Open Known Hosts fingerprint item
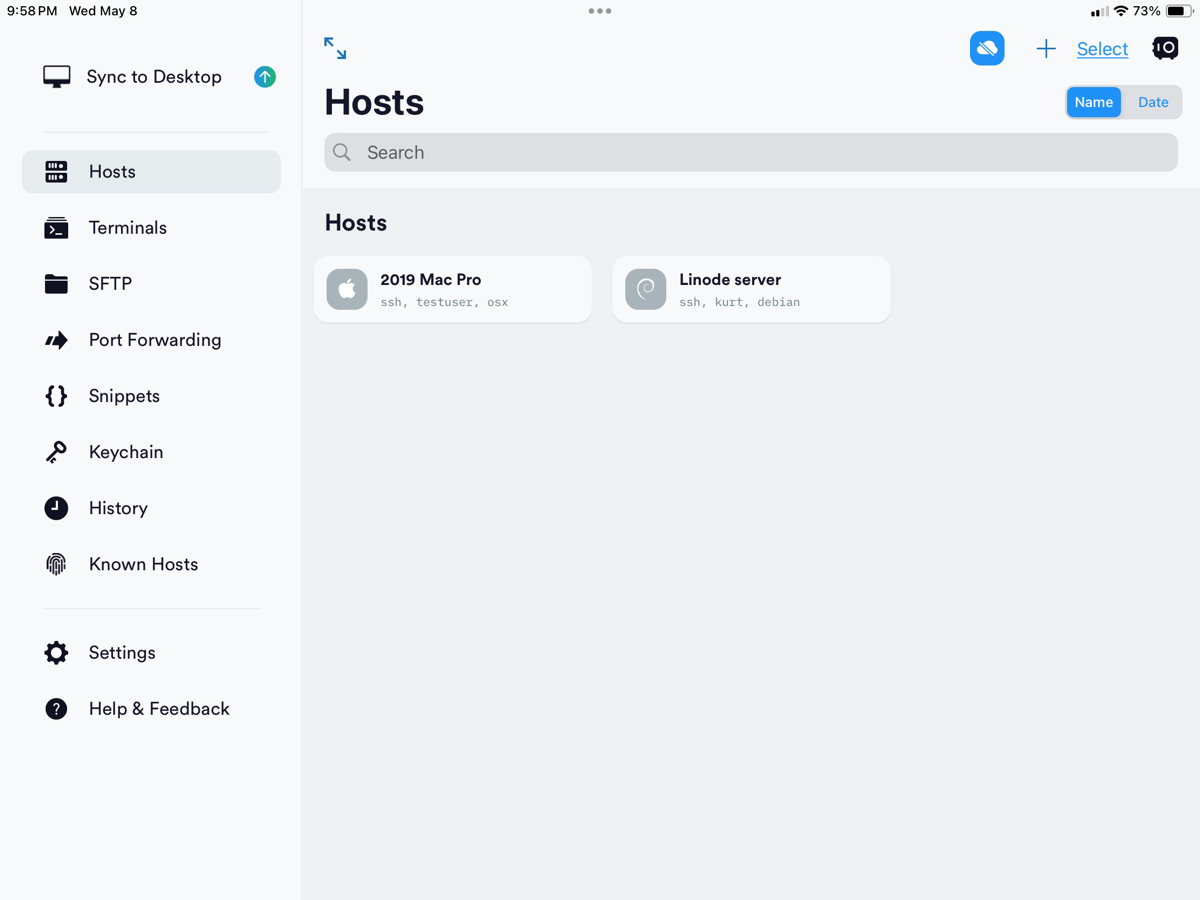1200x900 pixels. click(x=143, y=564)
